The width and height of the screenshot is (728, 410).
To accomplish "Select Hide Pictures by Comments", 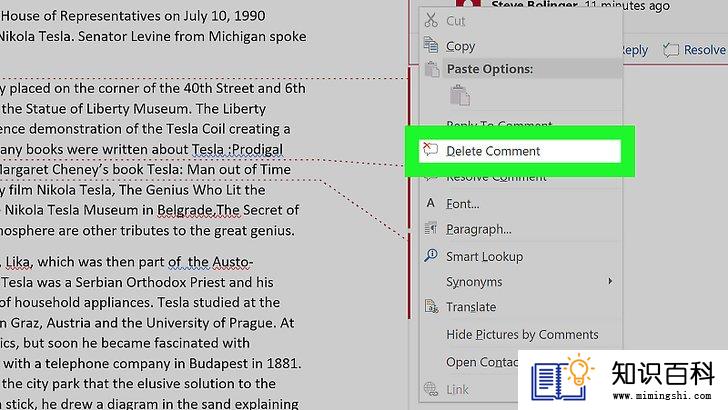I will coord(520,334).
